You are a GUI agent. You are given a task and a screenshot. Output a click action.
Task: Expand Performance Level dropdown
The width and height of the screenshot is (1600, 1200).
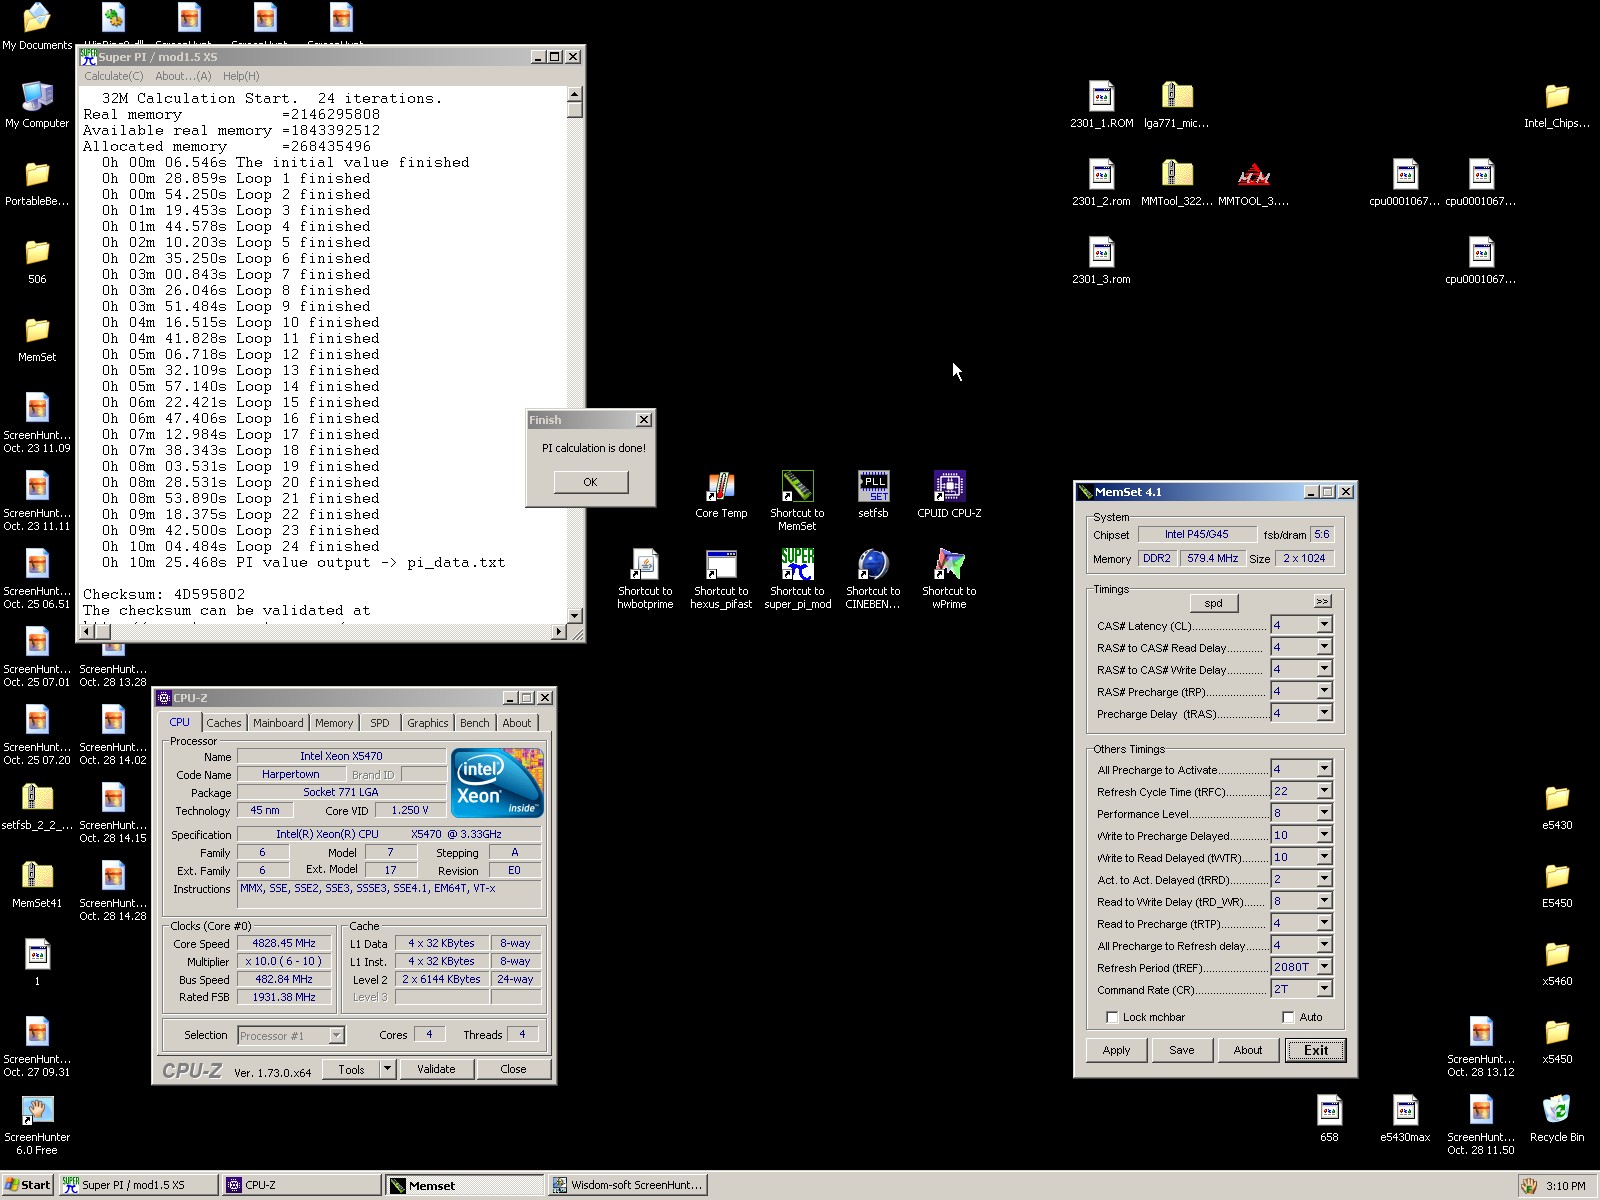[1324, 813]
